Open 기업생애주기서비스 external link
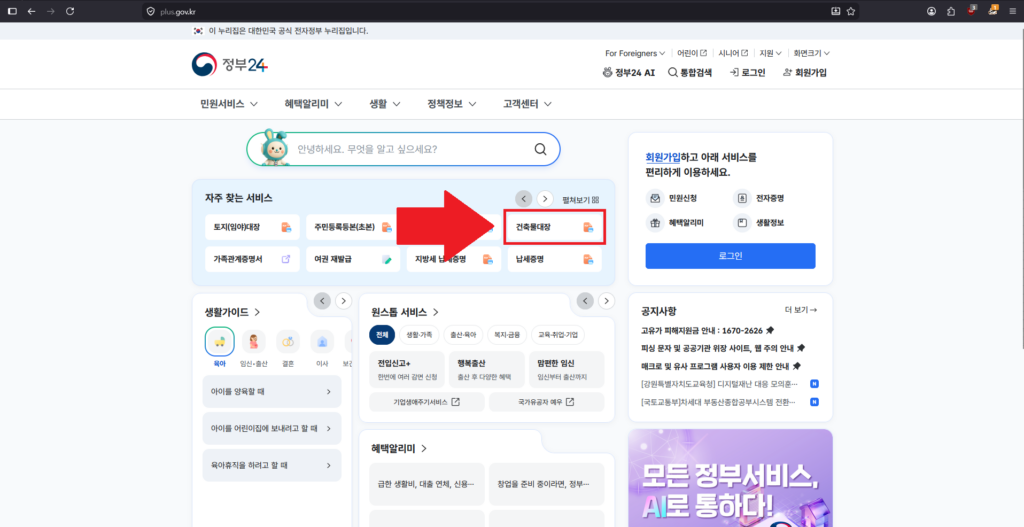 427,402
